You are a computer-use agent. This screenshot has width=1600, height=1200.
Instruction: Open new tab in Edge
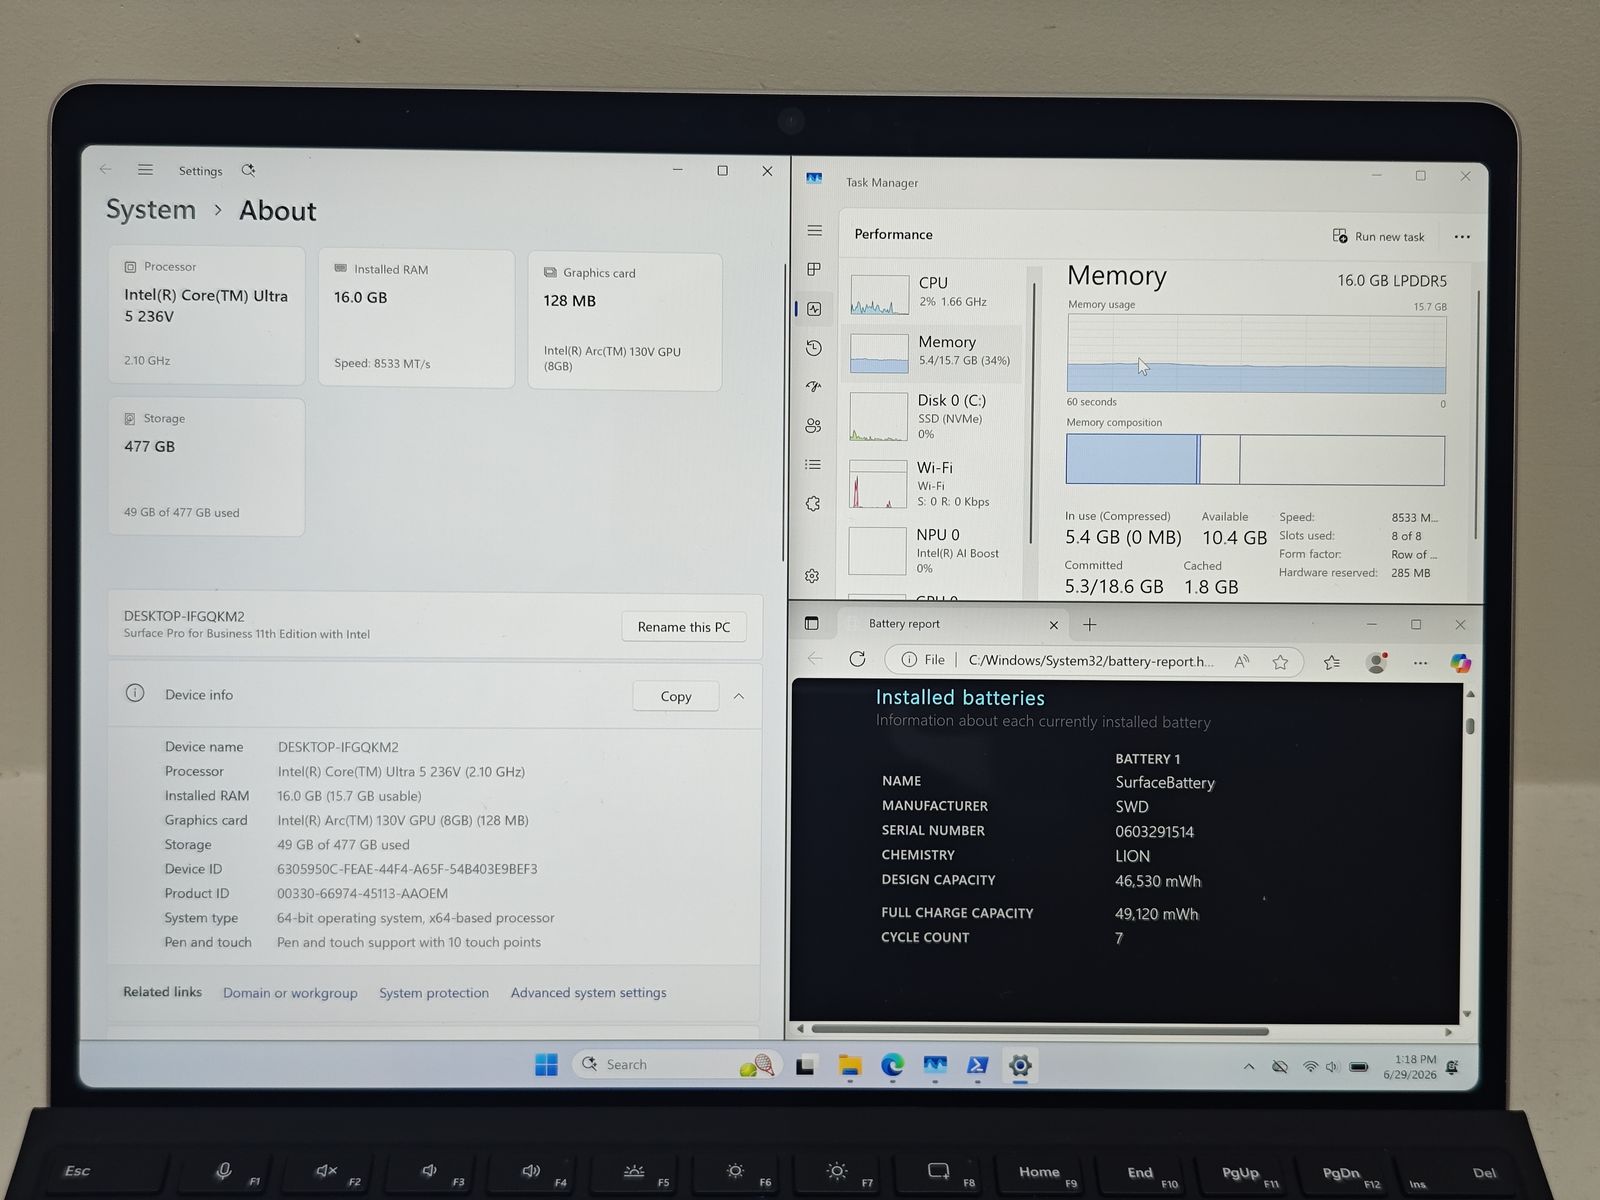pyautogui.click(x=1090, y=624)
